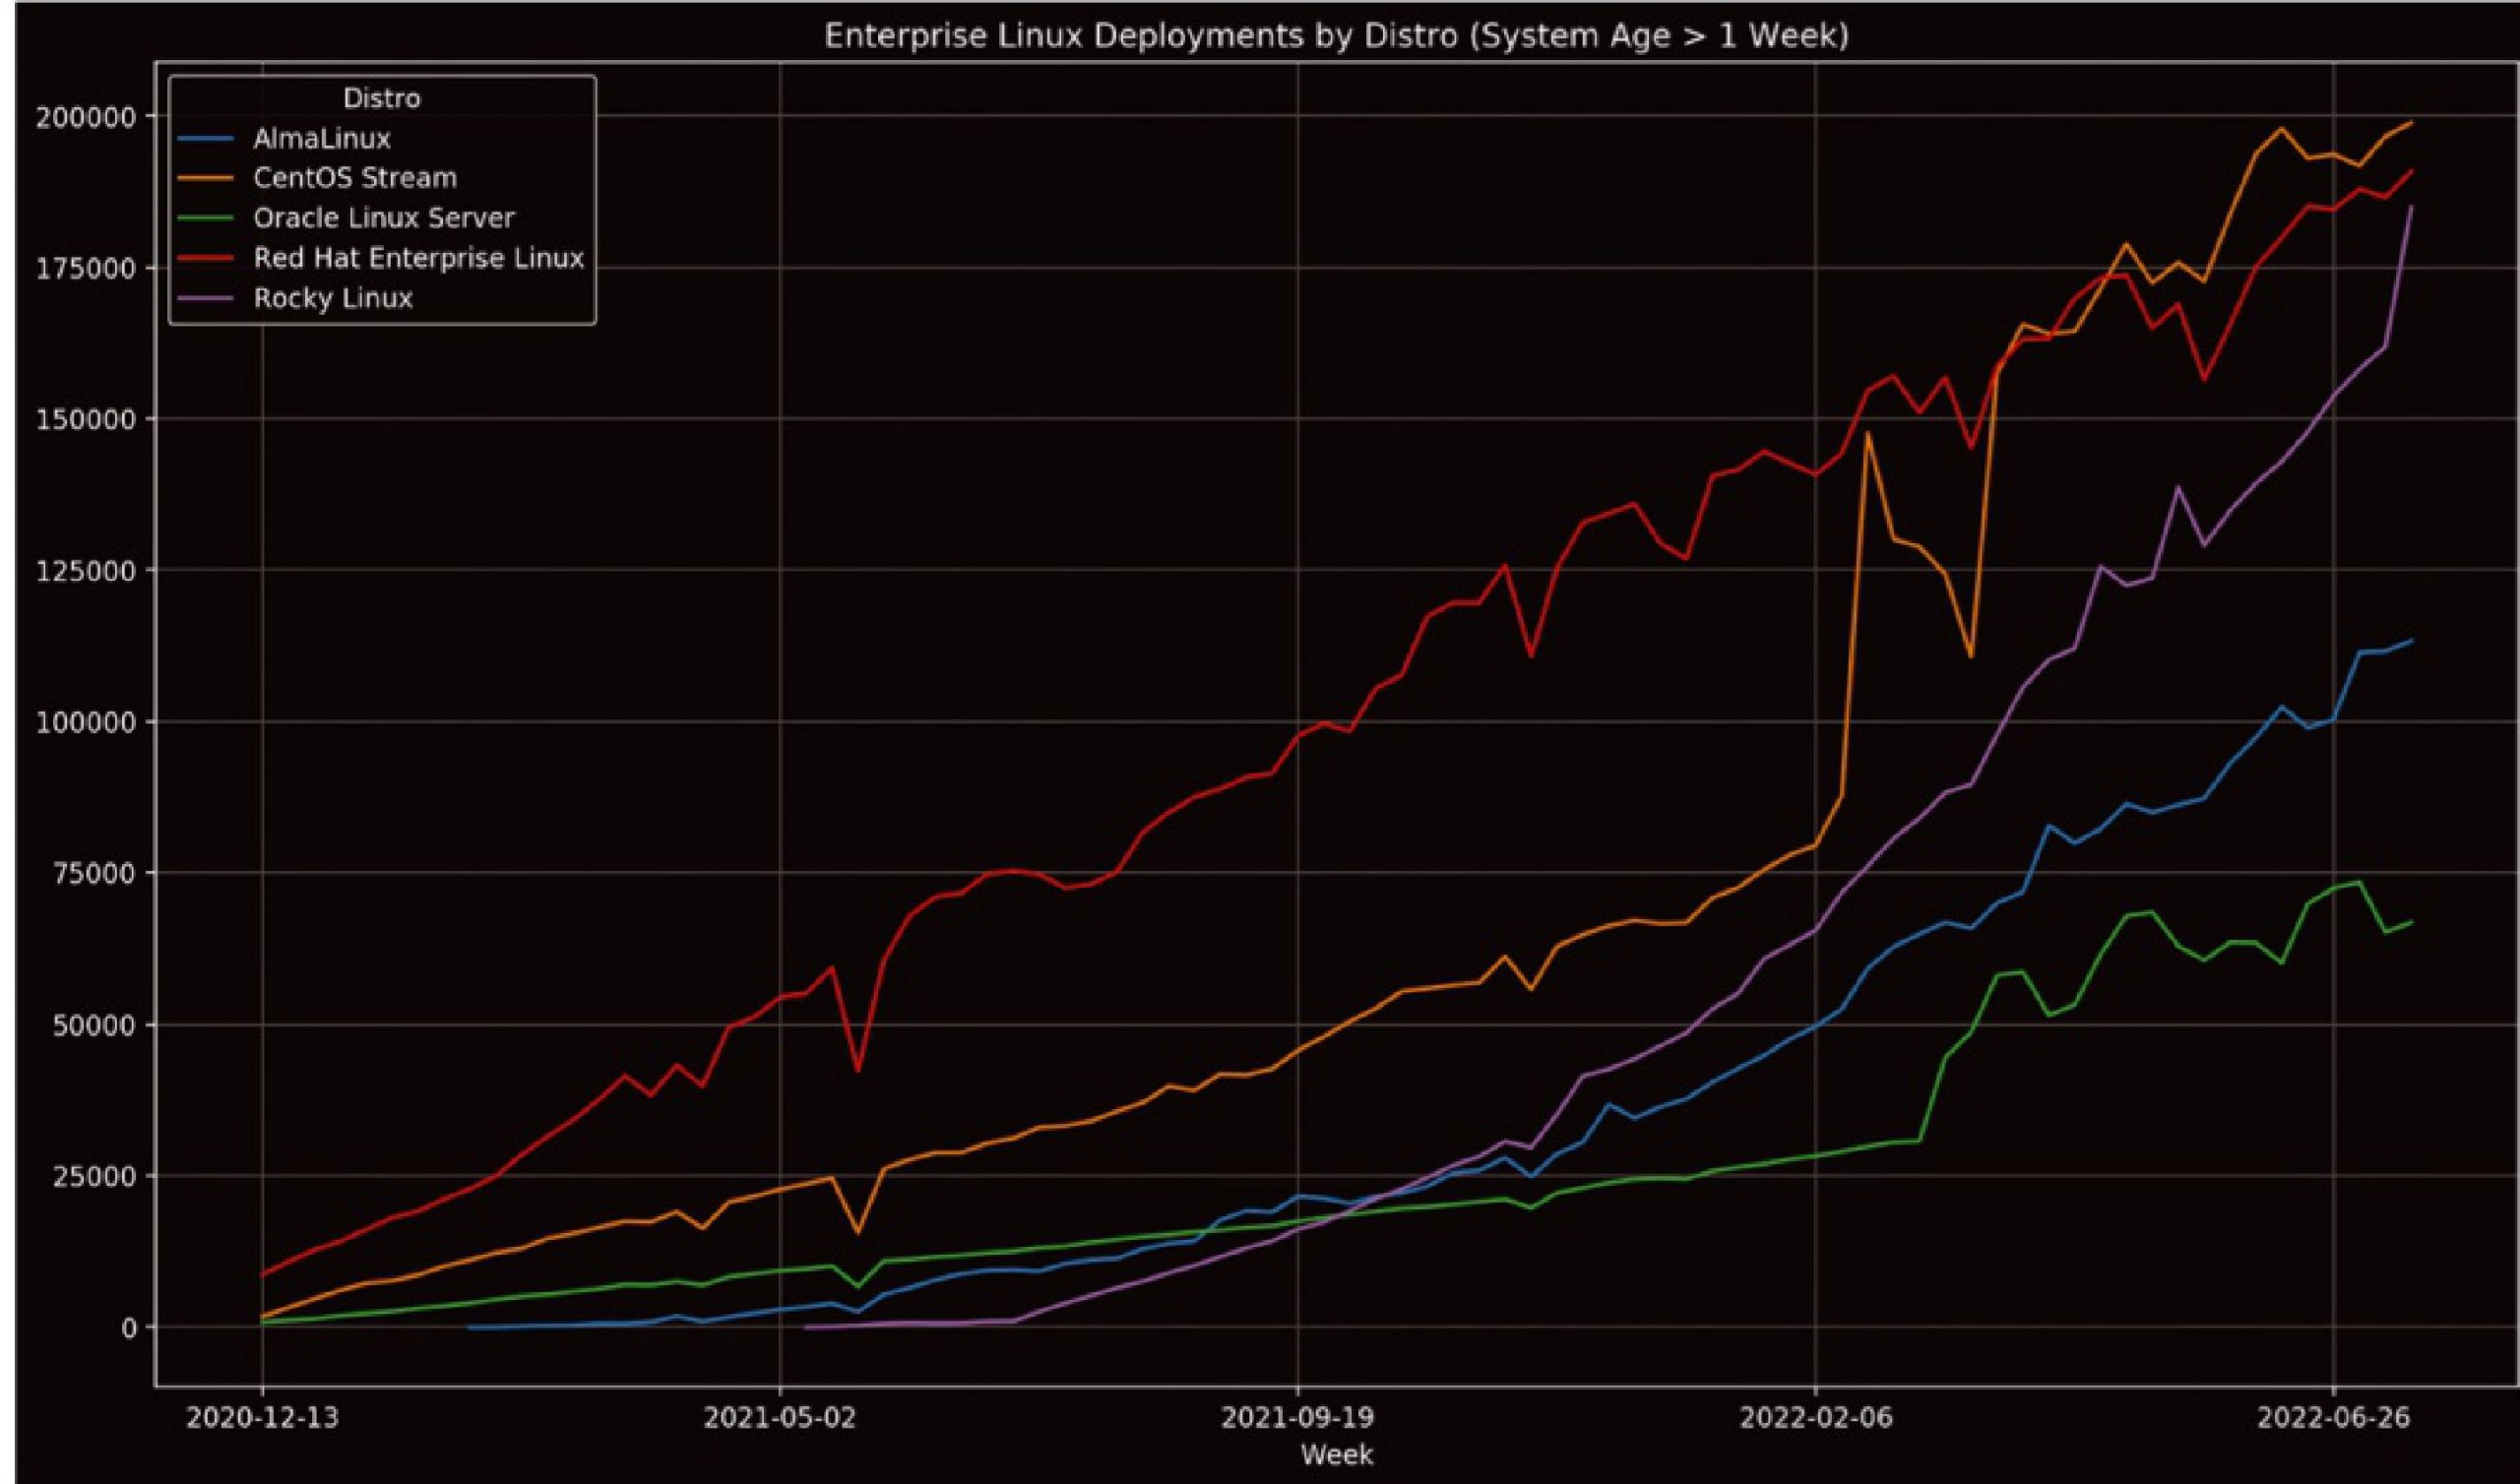
Task: Click the green Oracle Linux legend line swatch
Action: coord(206,218)
